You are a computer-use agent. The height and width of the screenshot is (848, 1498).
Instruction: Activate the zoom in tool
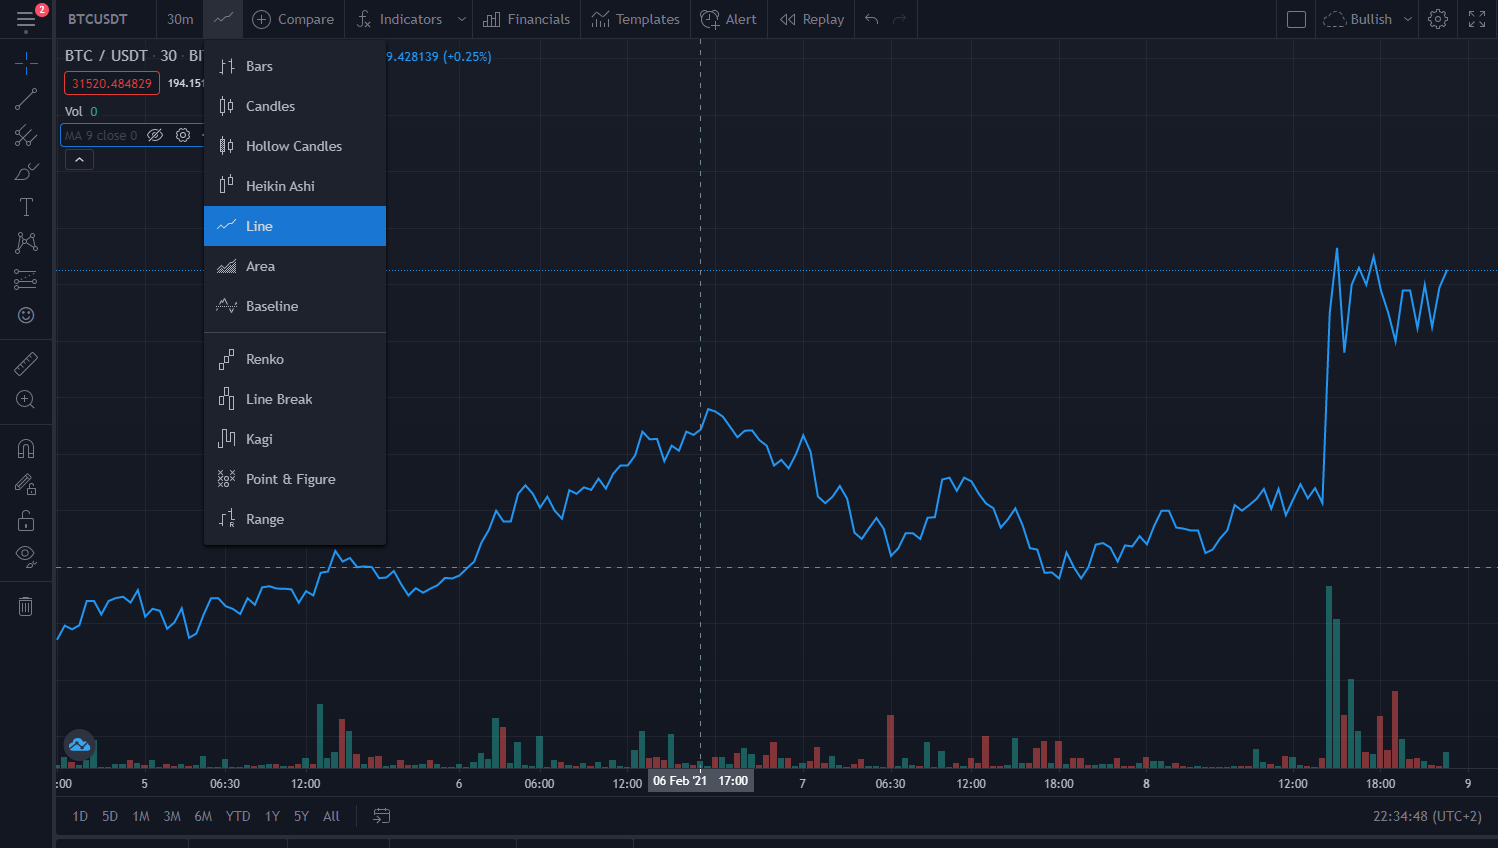point(26,400)
